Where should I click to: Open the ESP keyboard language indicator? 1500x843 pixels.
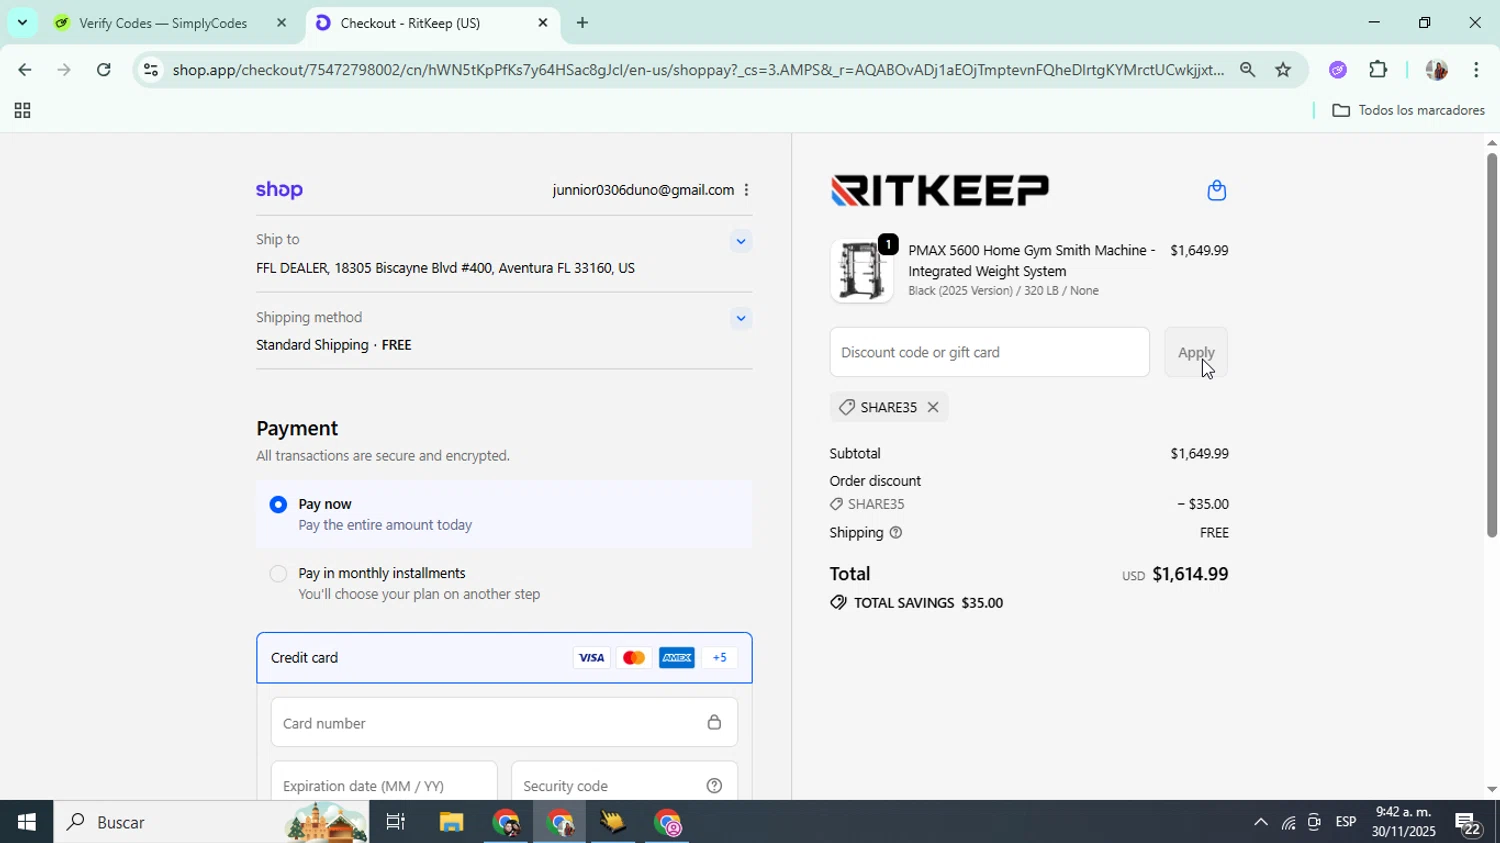(1346, 822)
